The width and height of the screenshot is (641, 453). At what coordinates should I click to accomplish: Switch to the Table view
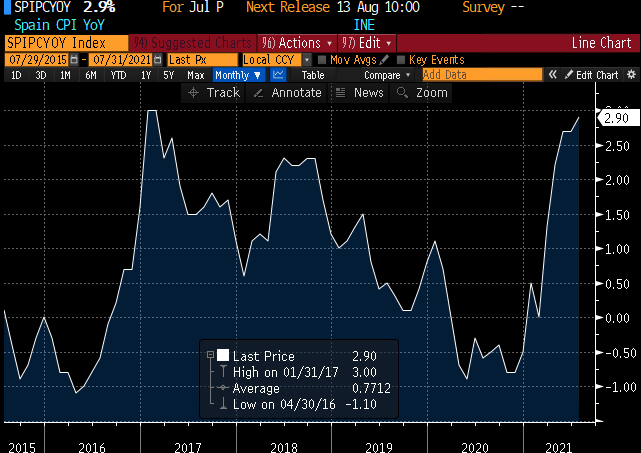[313, 75]
